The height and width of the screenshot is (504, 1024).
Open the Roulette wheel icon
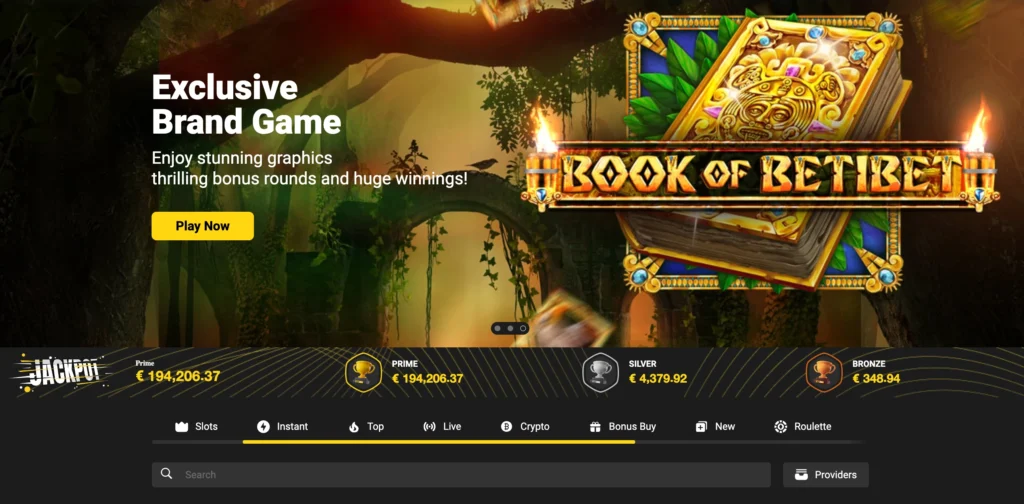(x=780, y=427)
